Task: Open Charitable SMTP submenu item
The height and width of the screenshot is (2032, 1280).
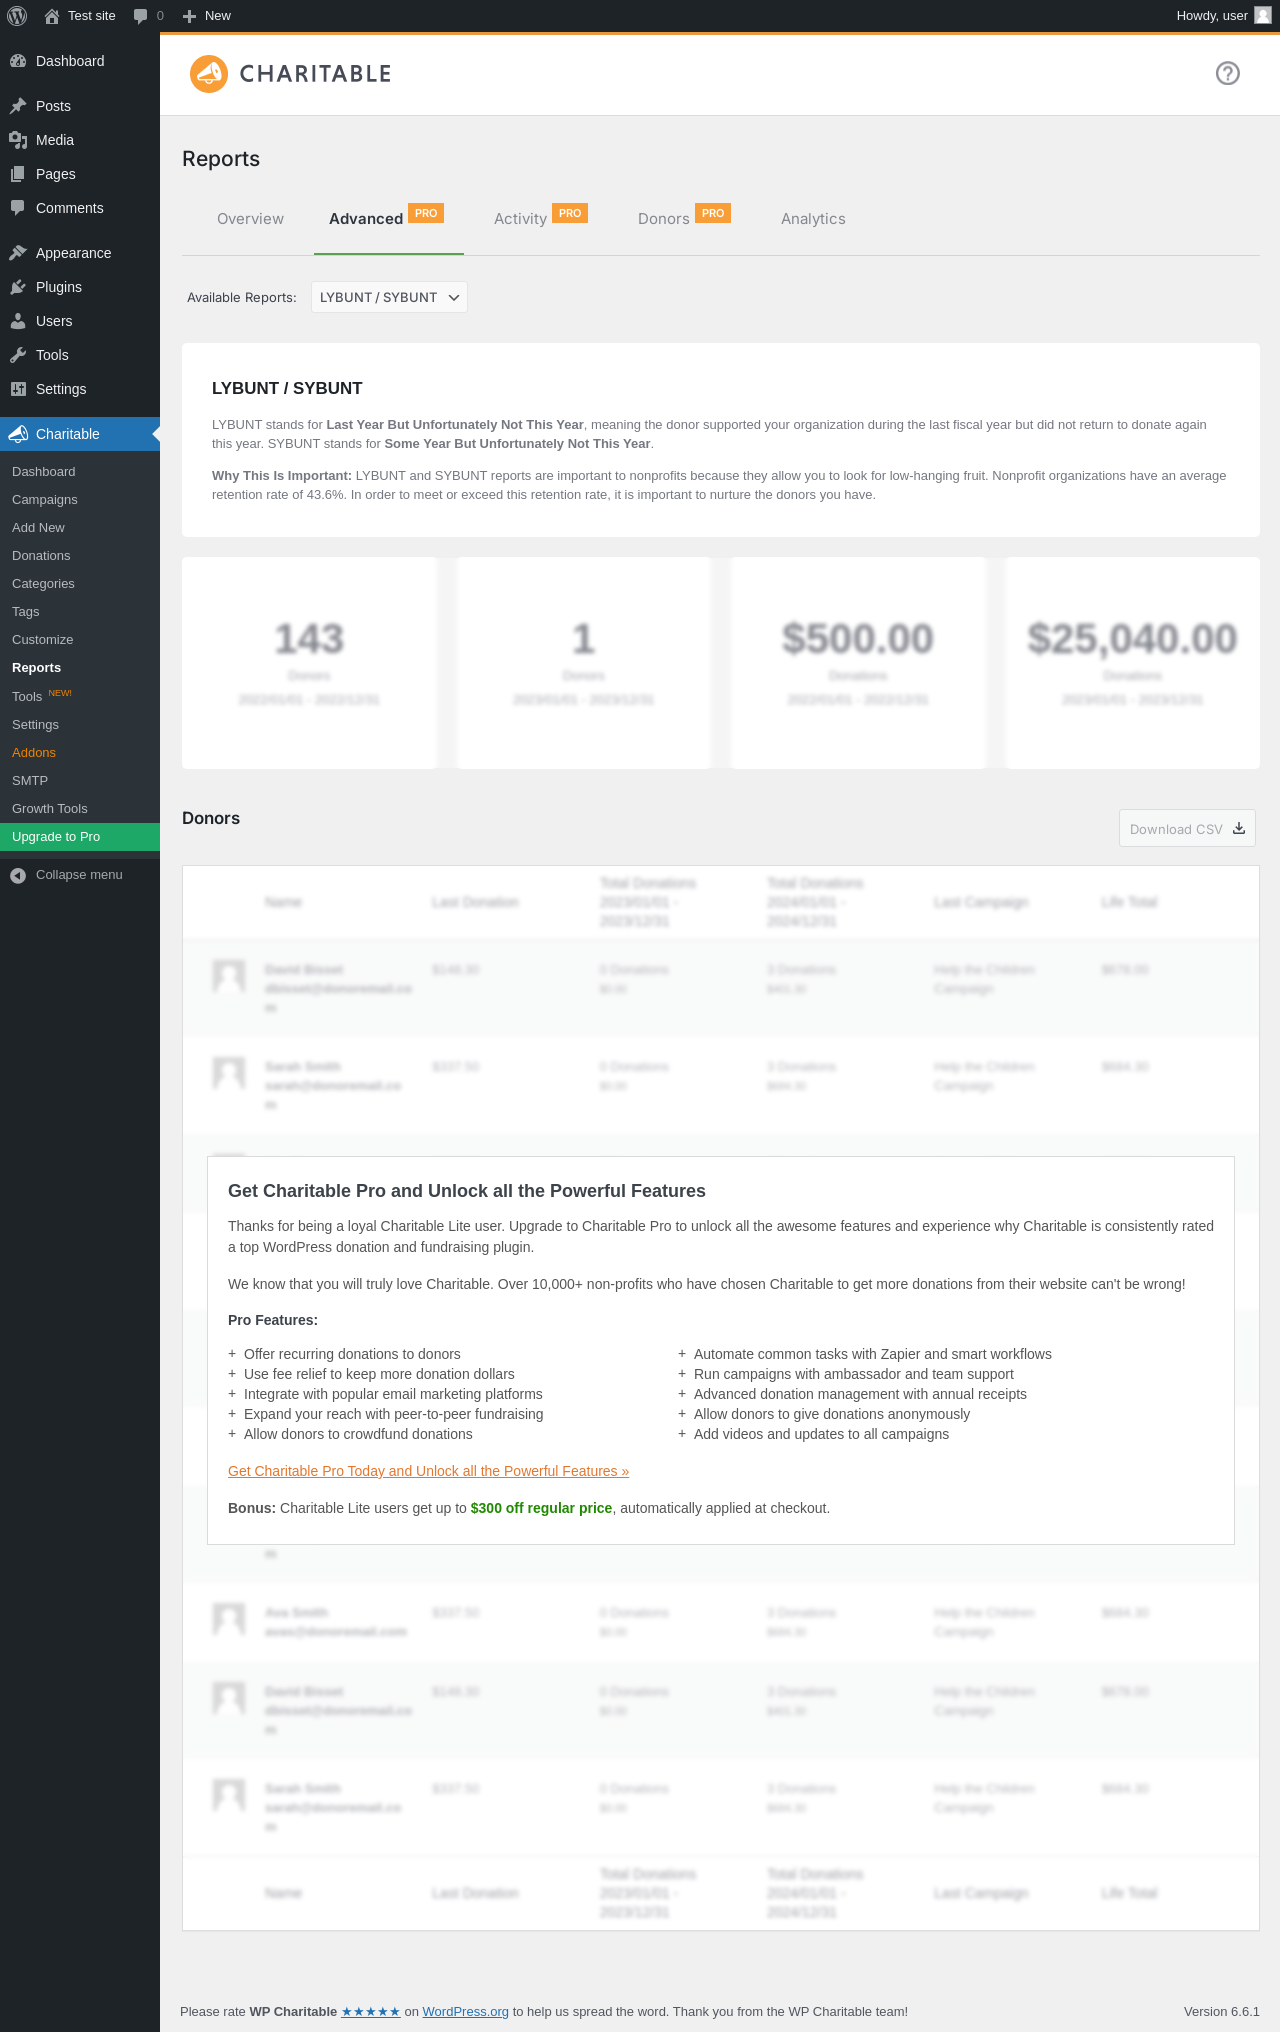Action: click(x=80, y=781)
